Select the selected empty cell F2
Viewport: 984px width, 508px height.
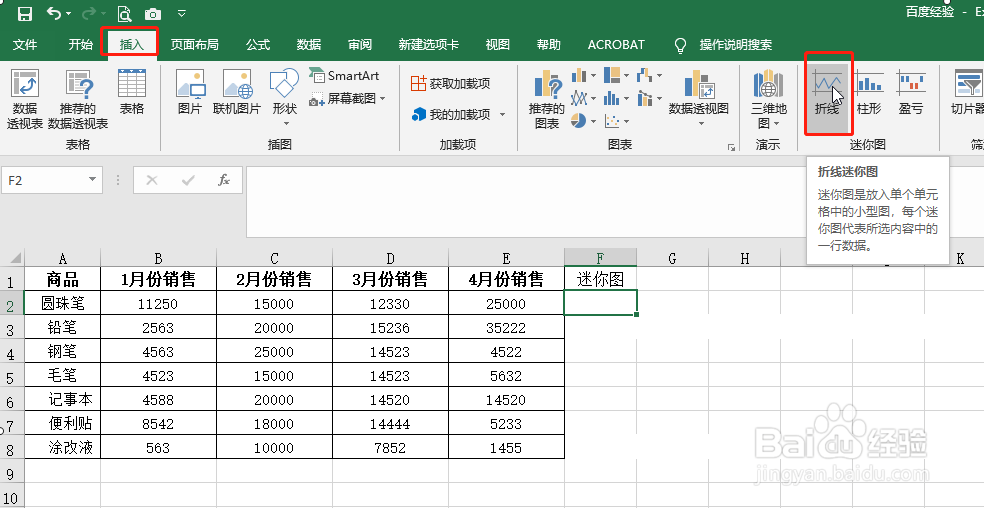[x=601, y=302]
